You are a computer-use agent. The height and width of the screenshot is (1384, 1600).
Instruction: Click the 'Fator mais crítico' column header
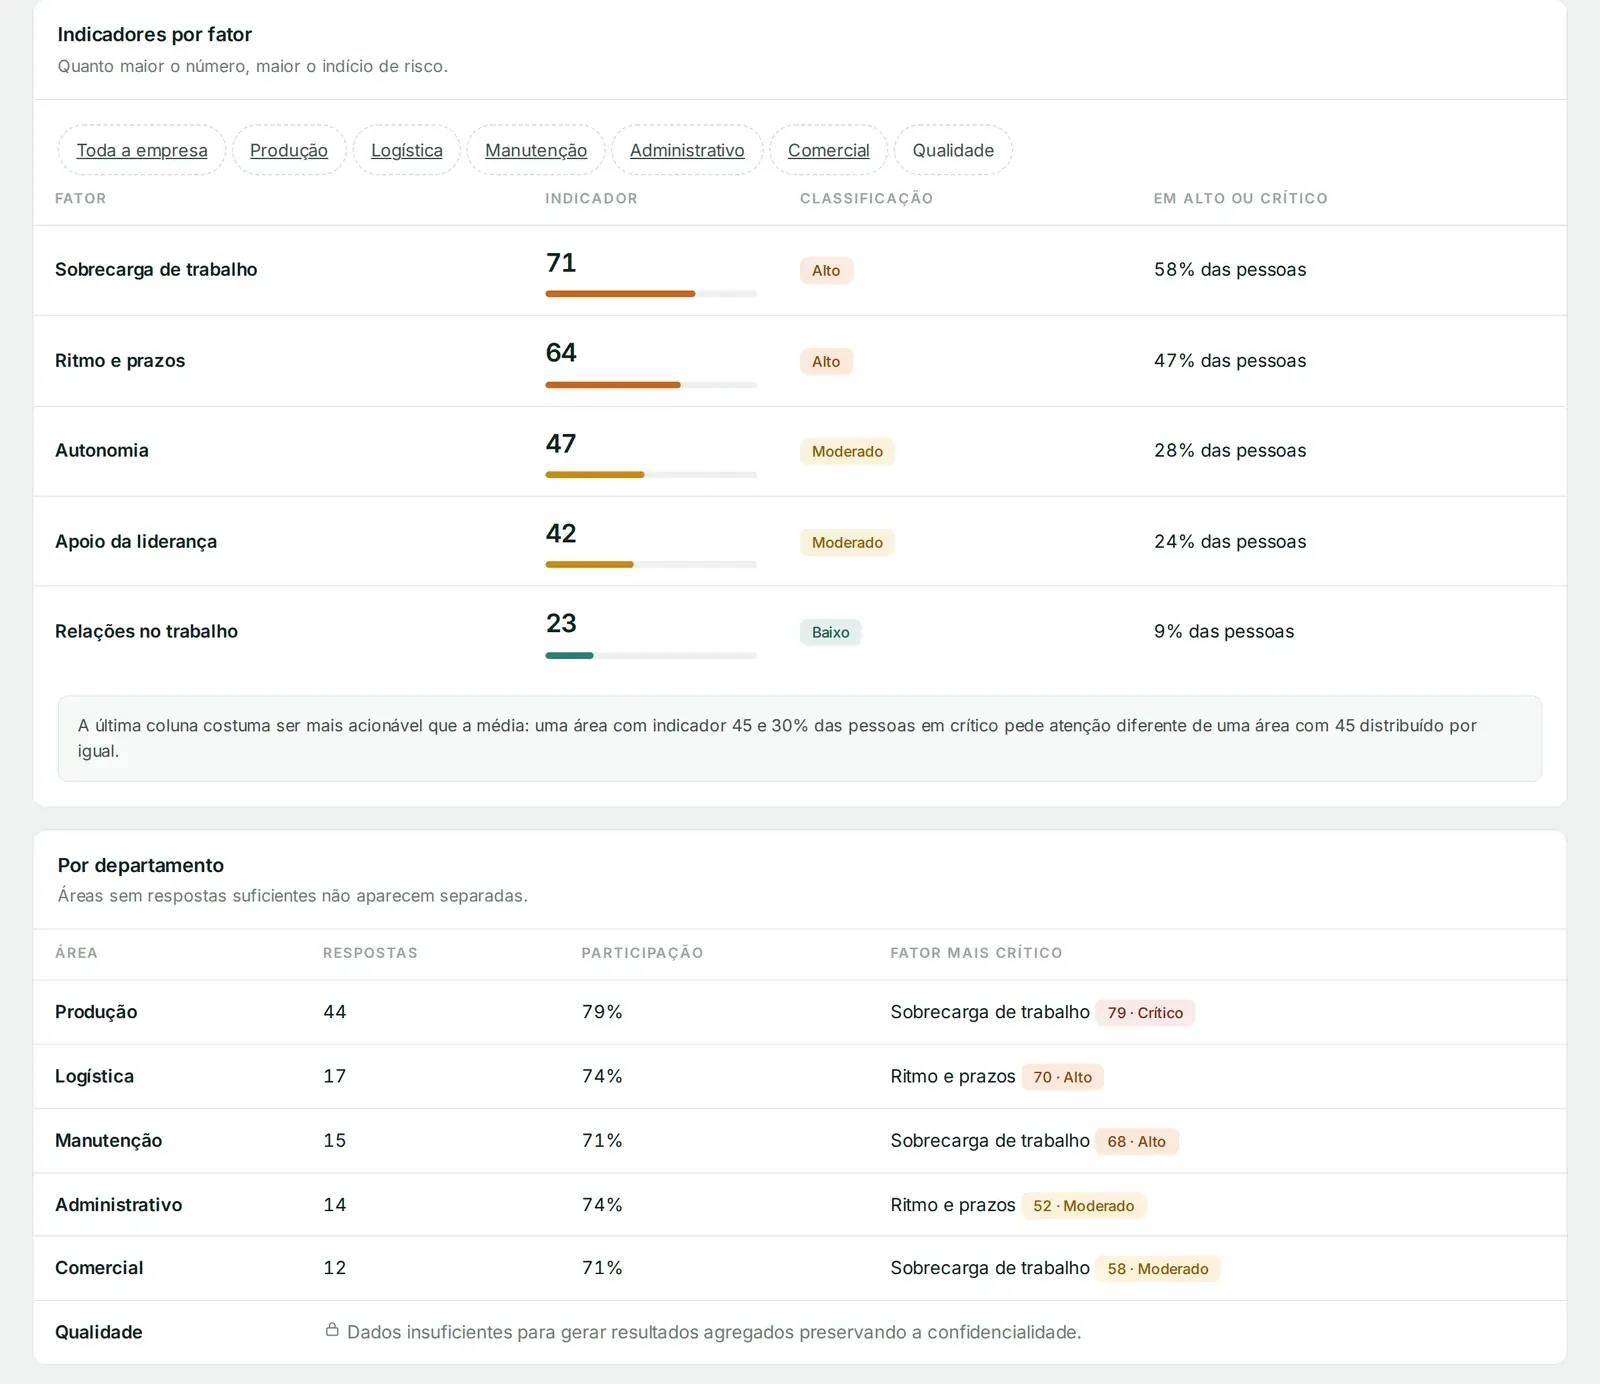pyautogui.click(x=976, y=953)
